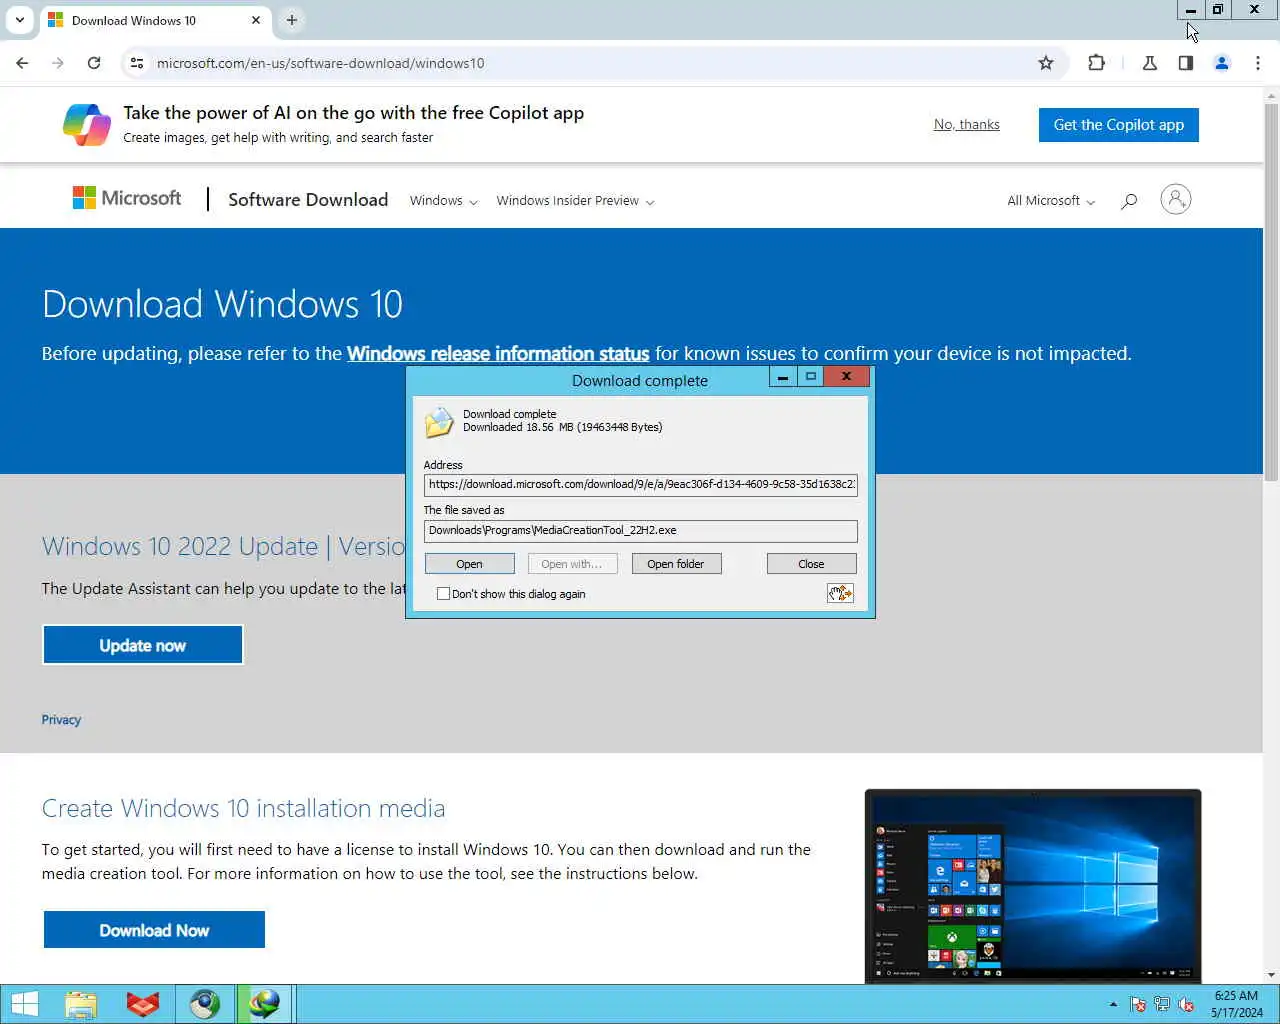Screen dimensions: 1280x1024
Task: Click the search magnifier on Microsoft site
Action: pyautogui.click(x=1129, y=201)
